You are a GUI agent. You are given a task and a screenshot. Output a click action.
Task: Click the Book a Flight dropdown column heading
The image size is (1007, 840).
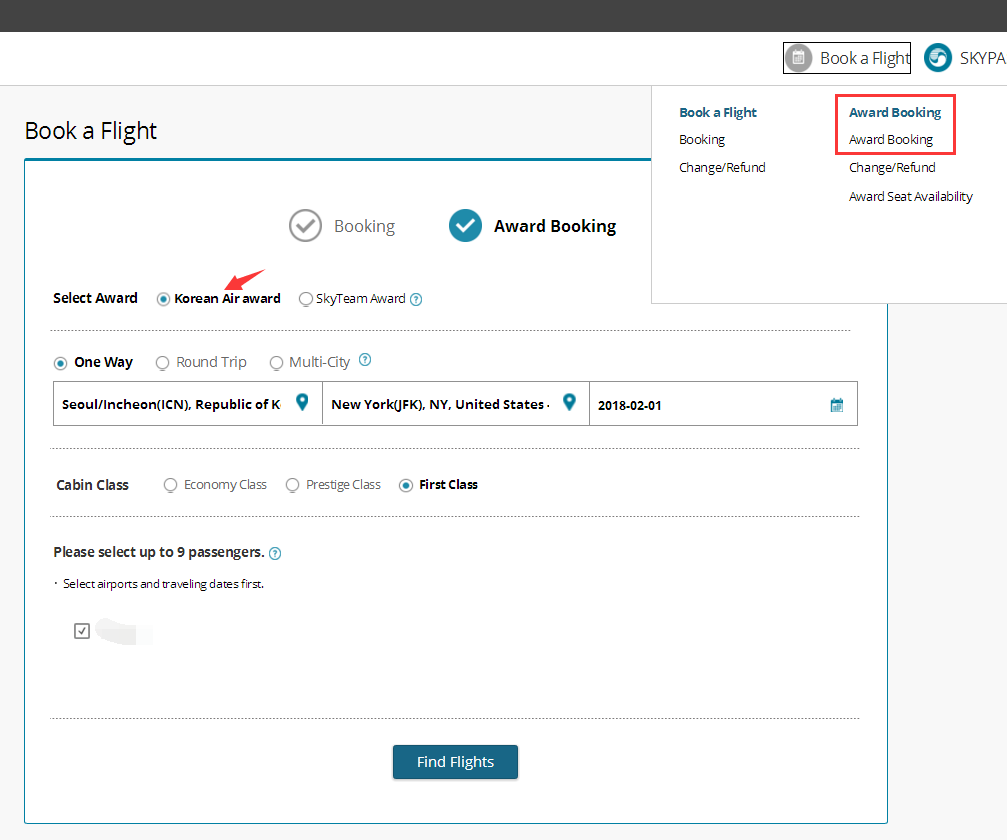(x=718, y=112)
